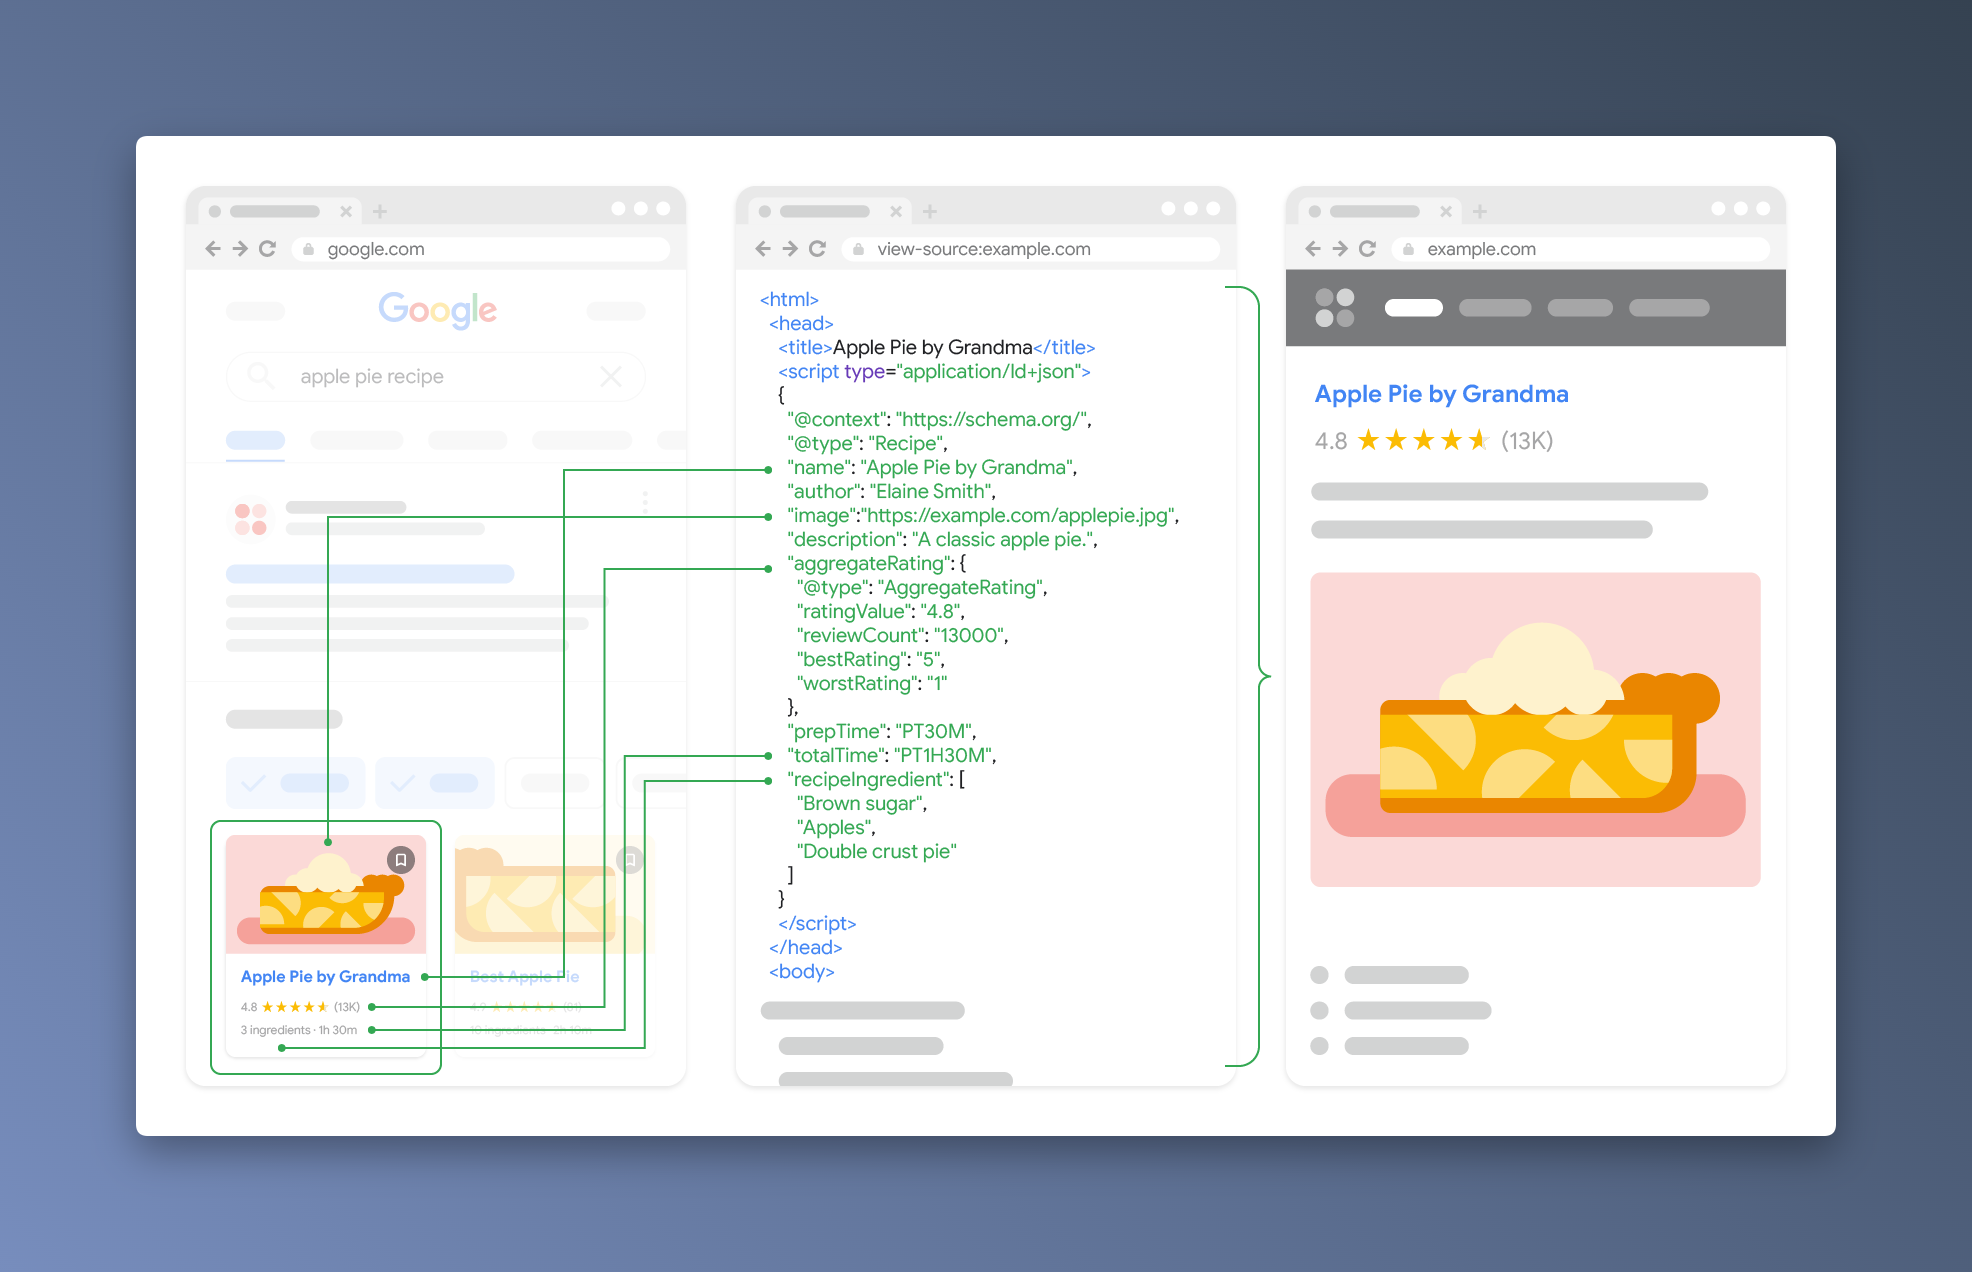
Task: Click the "author": "Elaine Smith" line
Action: click(891, 491)
